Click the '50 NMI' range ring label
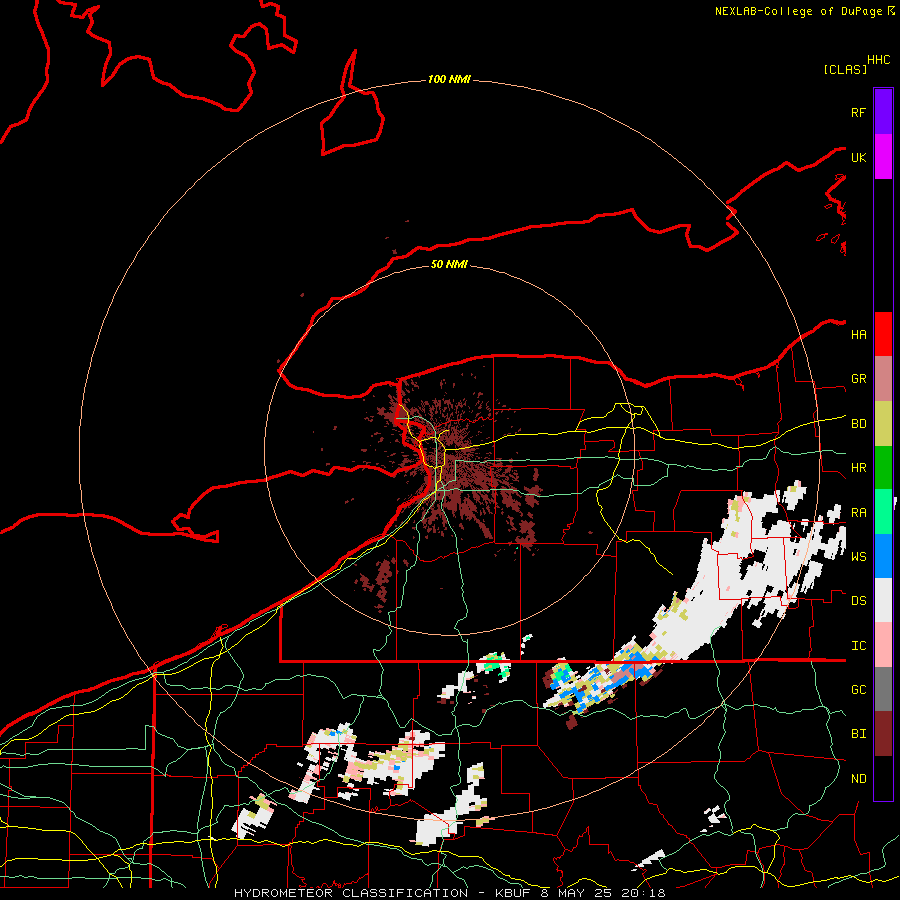 (x=449, y=264)
